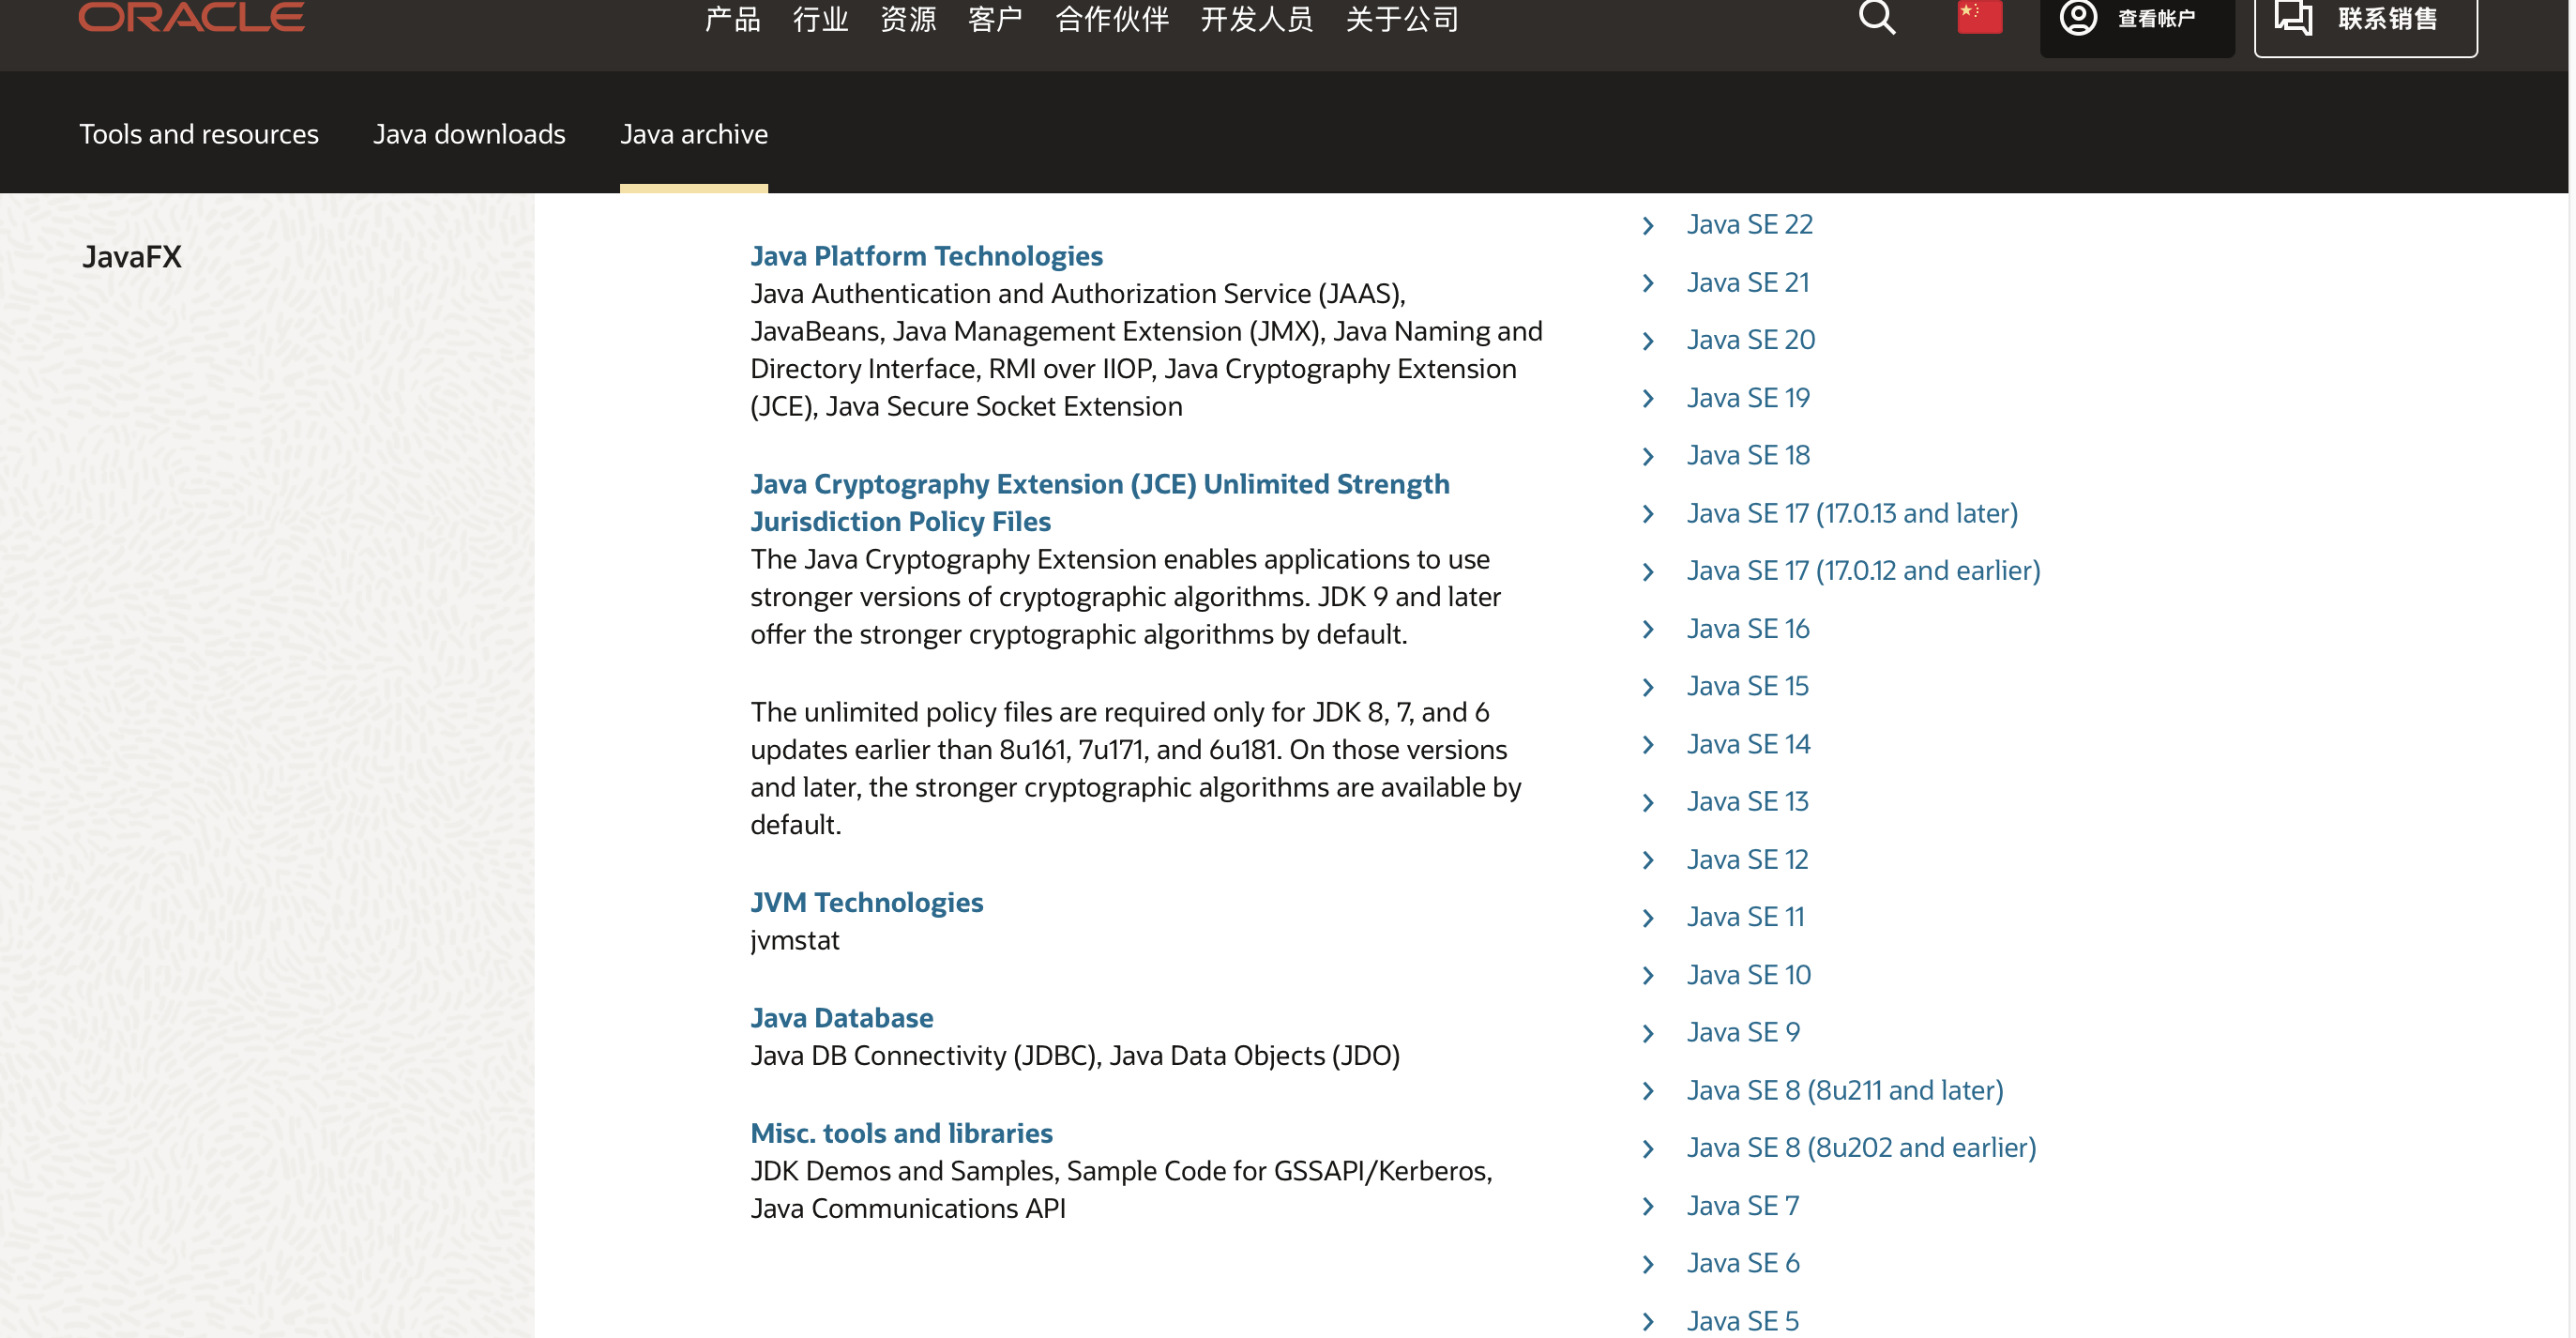Image resolution: width=2576 pixels, height=1338 pixels.
Task: Open the 资源 menu
Action: click(x=907, y=19)
